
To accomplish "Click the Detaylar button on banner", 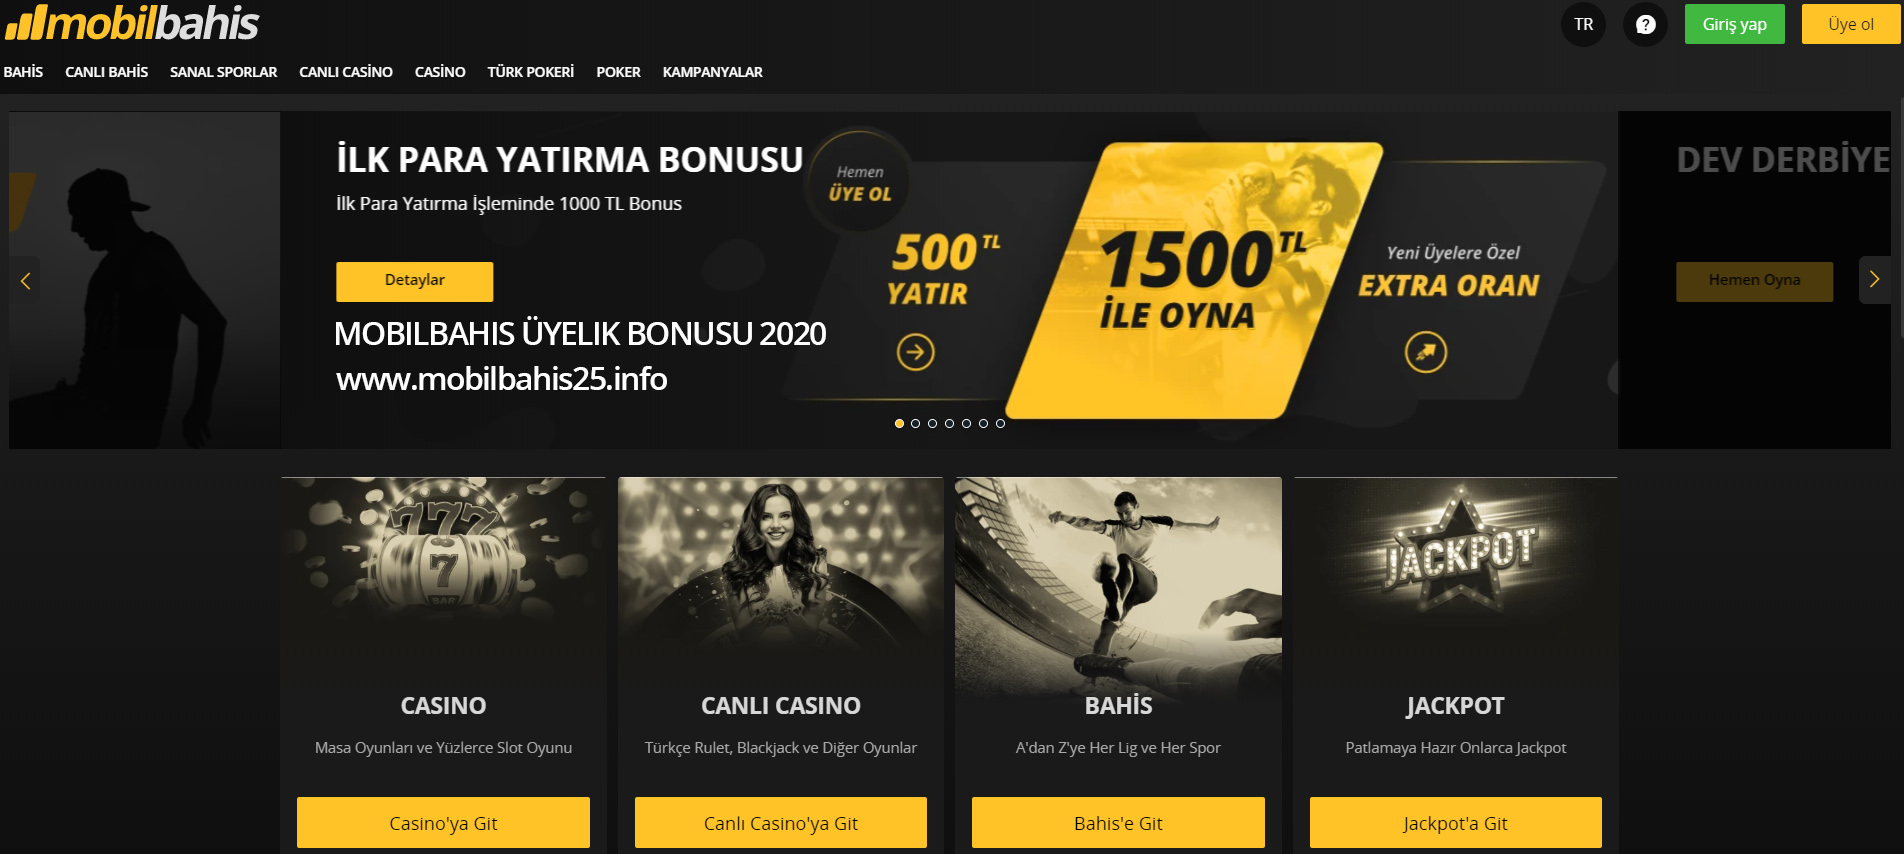I will tap(414, 281).
